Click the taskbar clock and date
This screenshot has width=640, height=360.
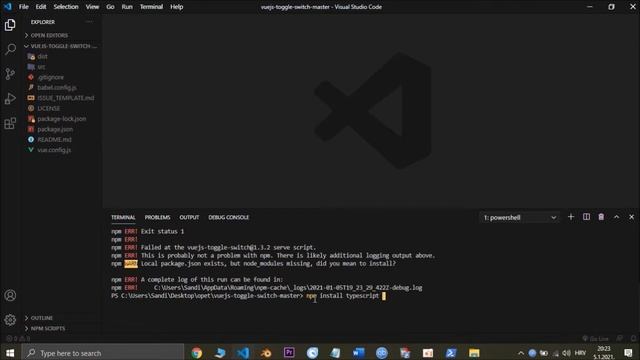pyautogui.click(x=604, y=353)
